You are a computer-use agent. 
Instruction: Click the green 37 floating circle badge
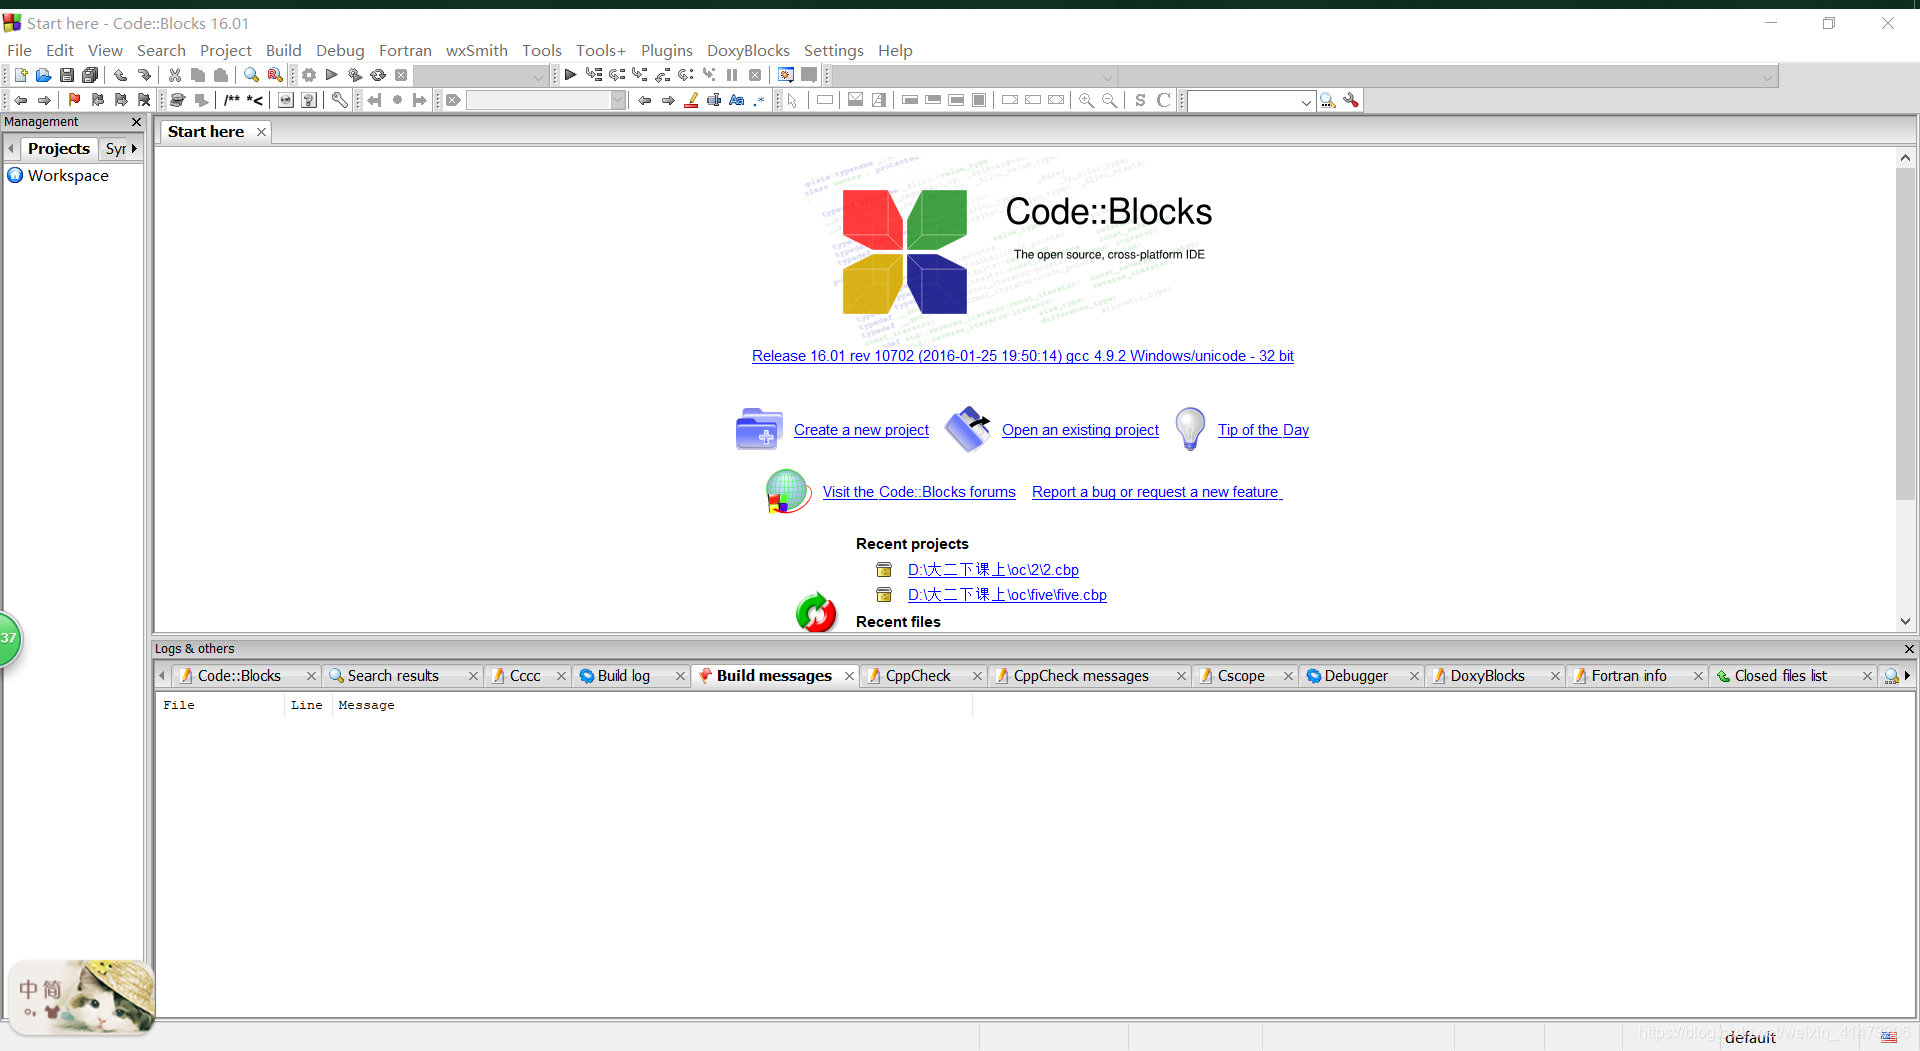(9, 638)
